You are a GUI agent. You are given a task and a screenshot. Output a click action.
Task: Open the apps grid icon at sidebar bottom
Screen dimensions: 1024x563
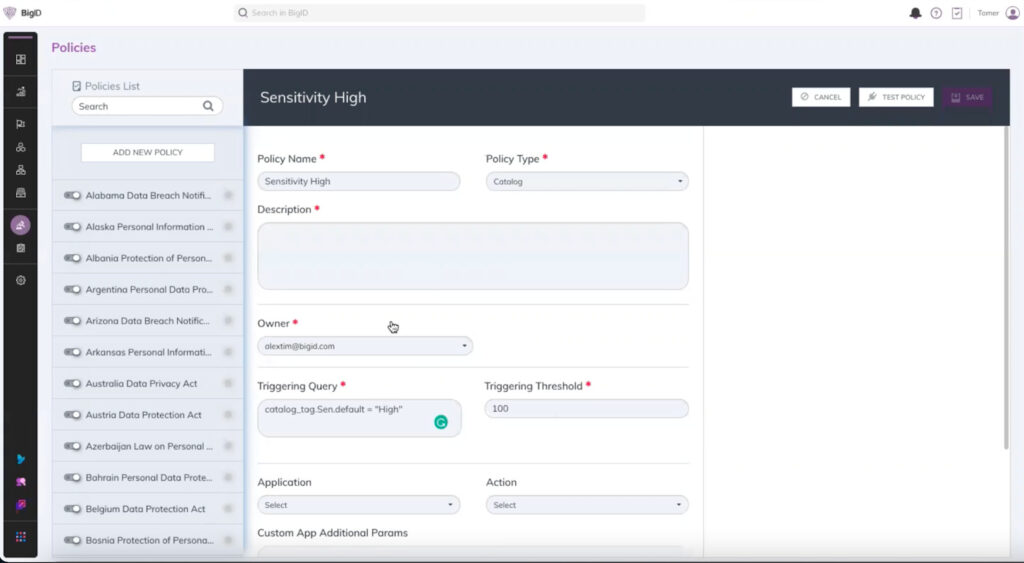(x=20, y=537)
